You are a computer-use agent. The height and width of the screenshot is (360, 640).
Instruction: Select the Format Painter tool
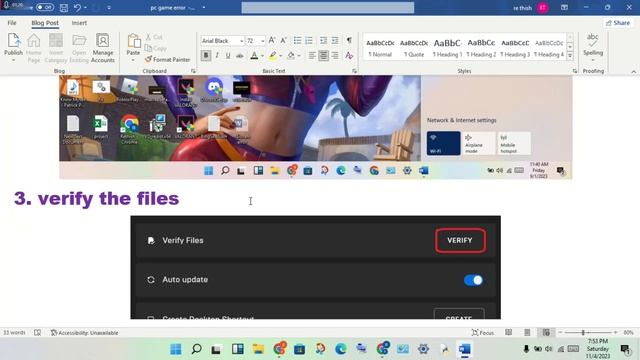point(168,60)
